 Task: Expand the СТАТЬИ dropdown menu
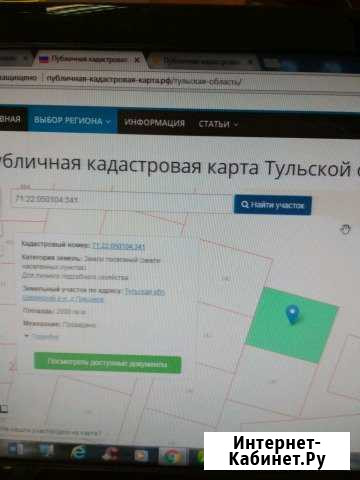point(218,124)
